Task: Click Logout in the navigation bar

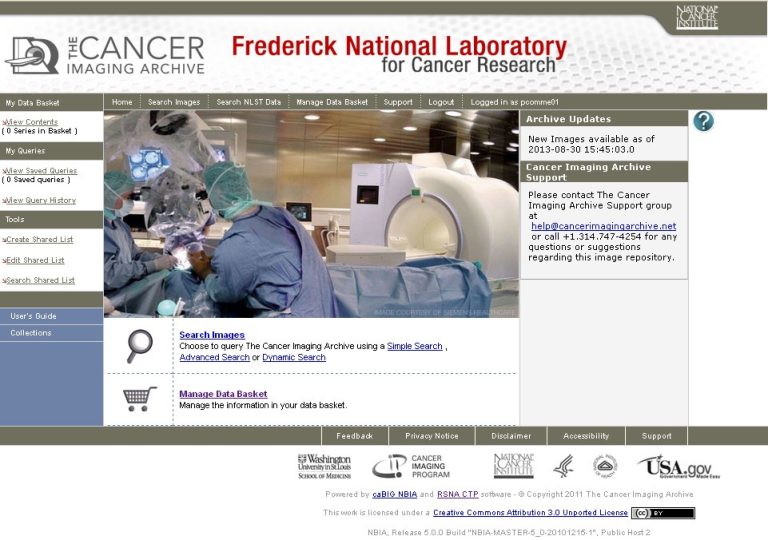Action: coord(441,102)
